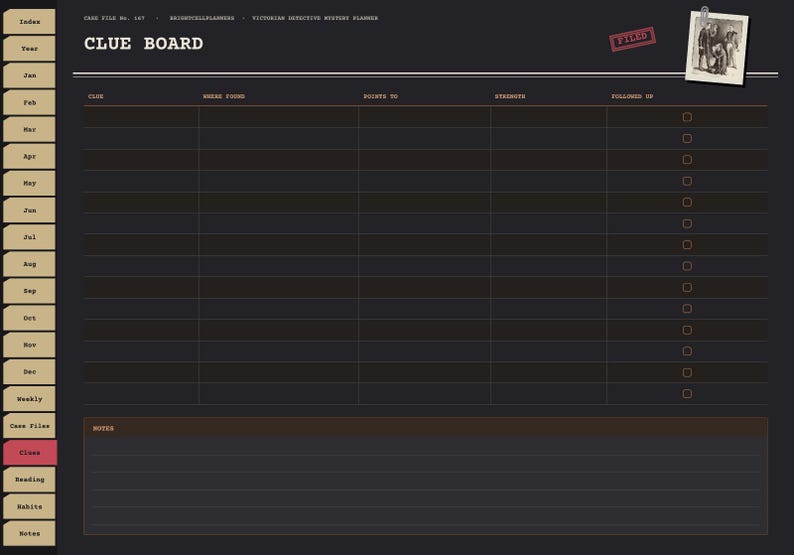The height and width of the screenshot is (555, 794).
Task: Mark the eleventh clue row followed up
Action: click(x=687, y=330)
